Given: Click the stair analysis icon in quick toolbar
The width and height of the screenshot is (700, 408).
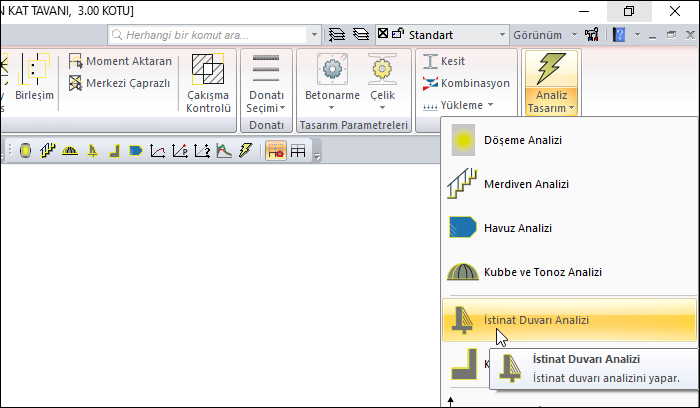Looking at the screenshot, I should pos(48,150).
